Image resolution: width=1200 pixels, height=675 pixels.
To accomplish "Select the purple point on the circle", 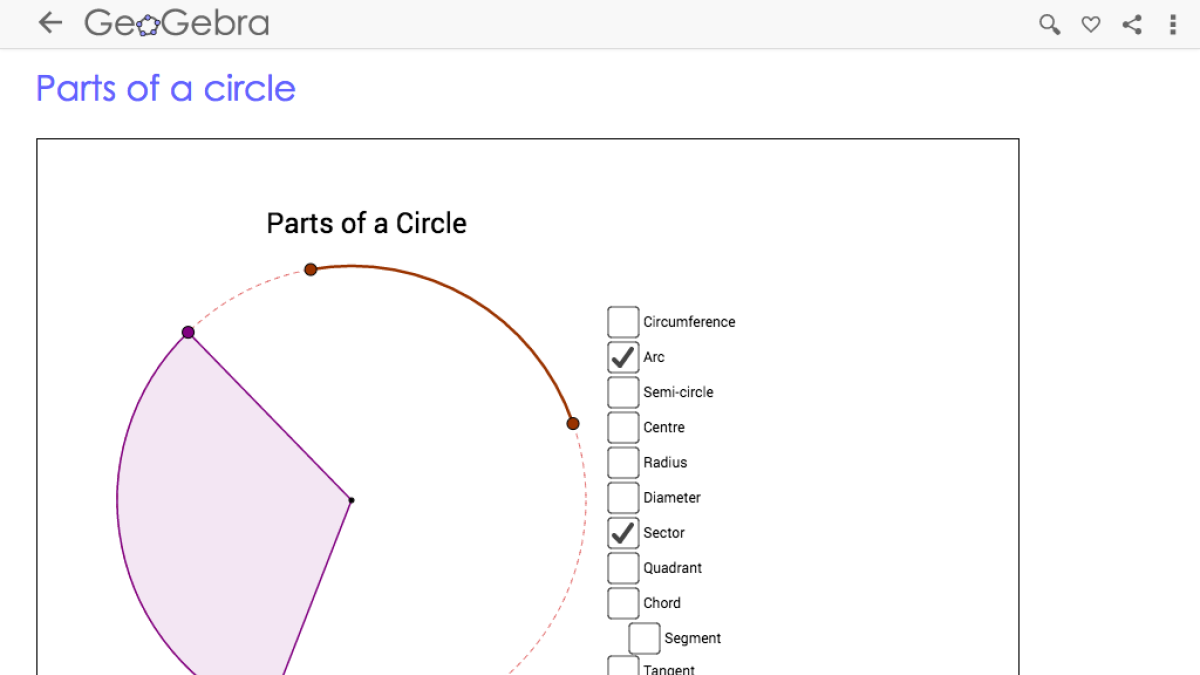I will point(187,332).
